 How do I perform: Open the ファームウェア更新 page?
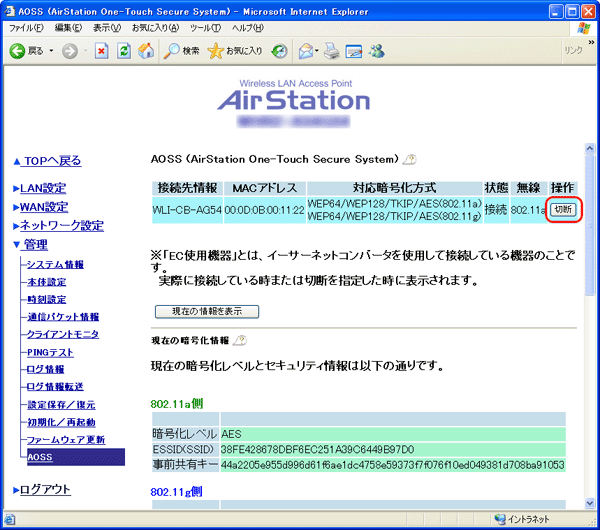(66, 440)
